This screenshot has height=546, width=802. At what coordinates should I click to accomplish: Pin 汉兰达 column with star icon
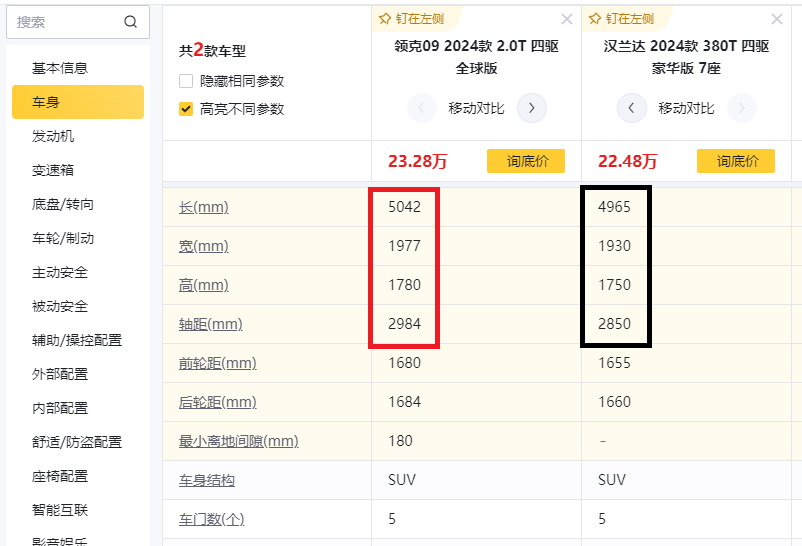point(594,19)
